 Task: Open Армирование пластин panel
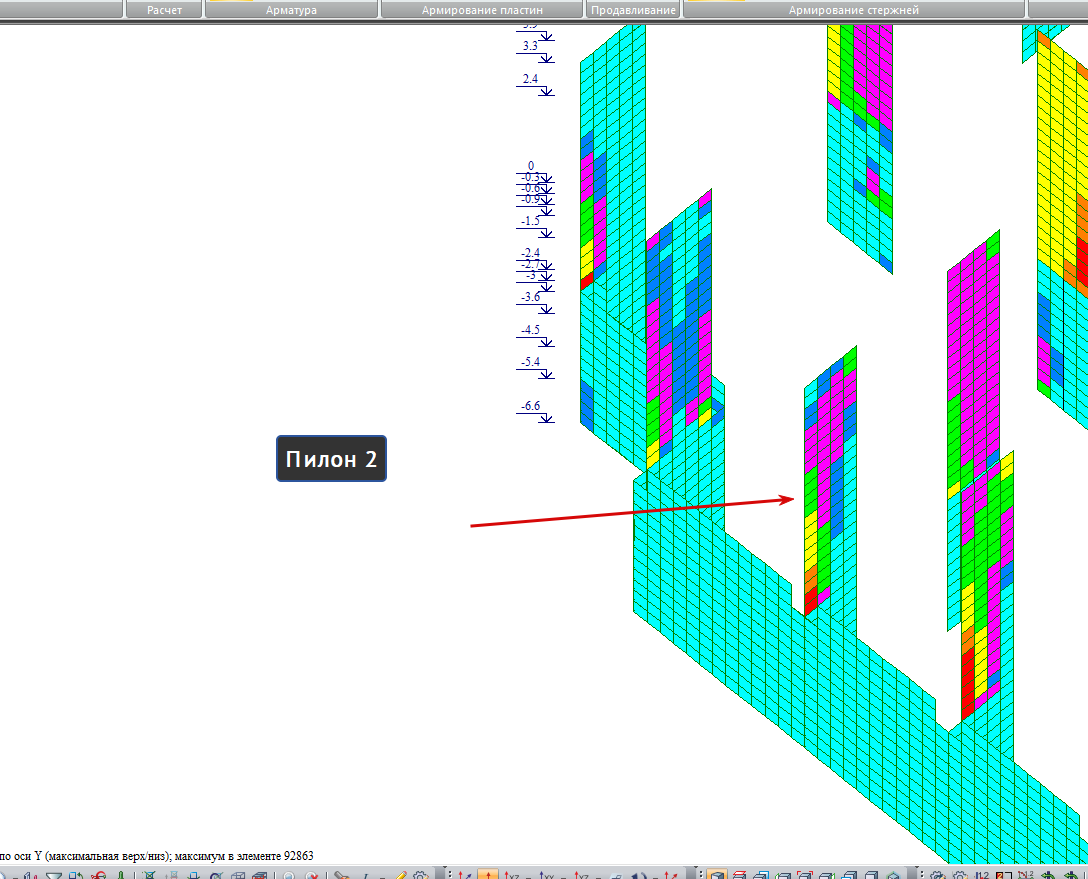pyautogui.click(x=482, y=10)
